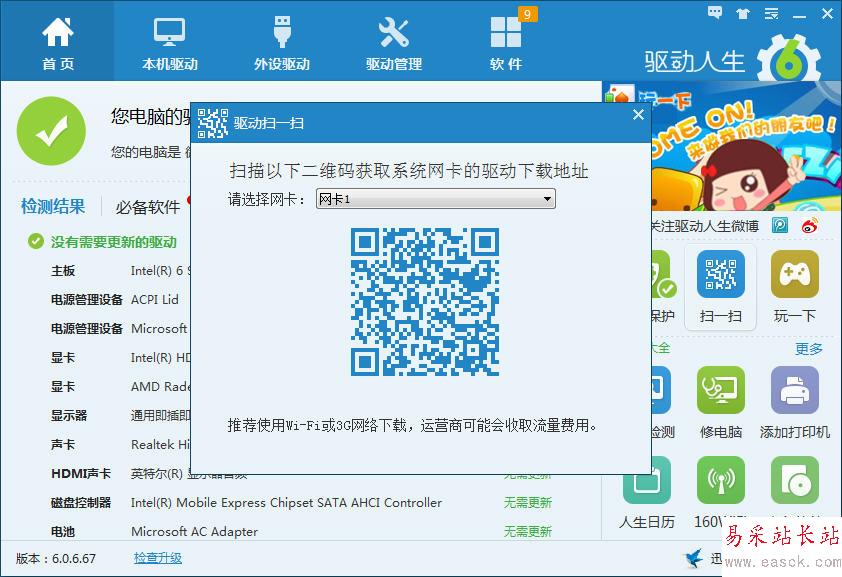Screen dimensions: 842x577
Task: Select the 磁盘控制器 driver row
Action: [301, 503]
